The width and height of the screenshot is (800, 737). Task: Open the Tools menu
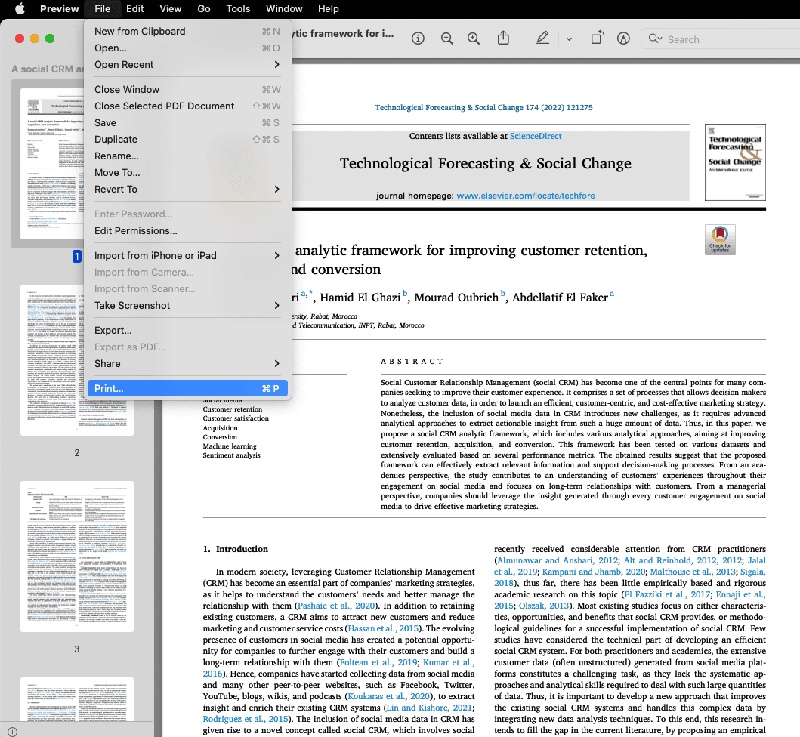point(238,9)
